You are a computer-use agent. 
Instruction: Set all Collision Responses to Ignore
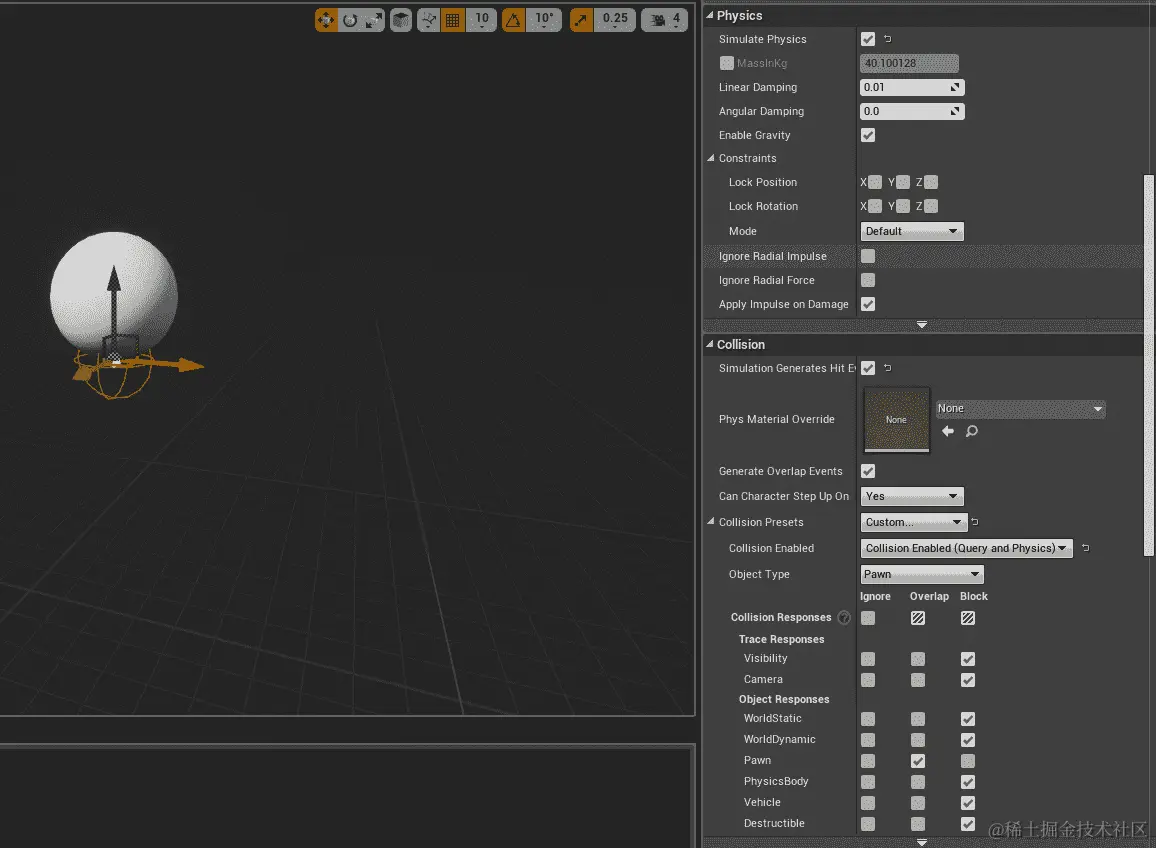(x=868, y=618)
